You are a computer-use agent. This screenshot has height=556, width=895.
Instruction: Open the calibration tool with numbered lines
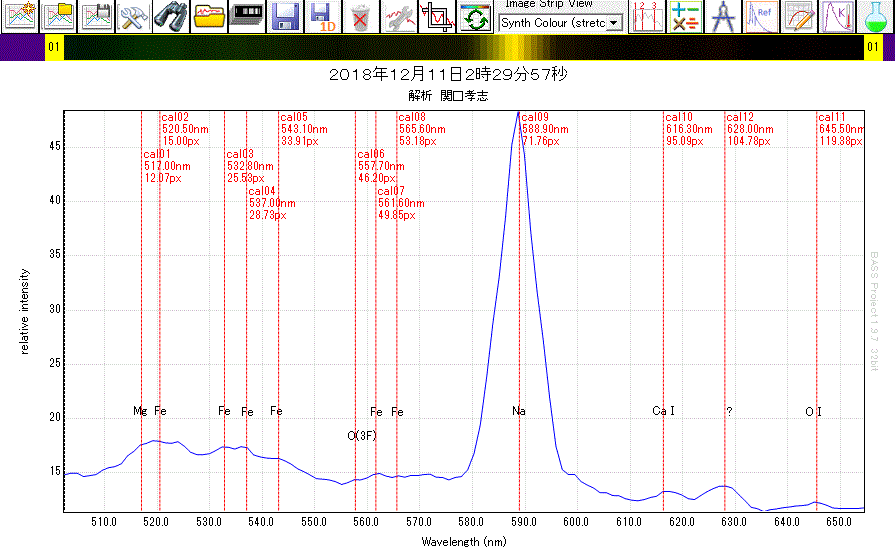pyautogui.click(x=647, y=16)
